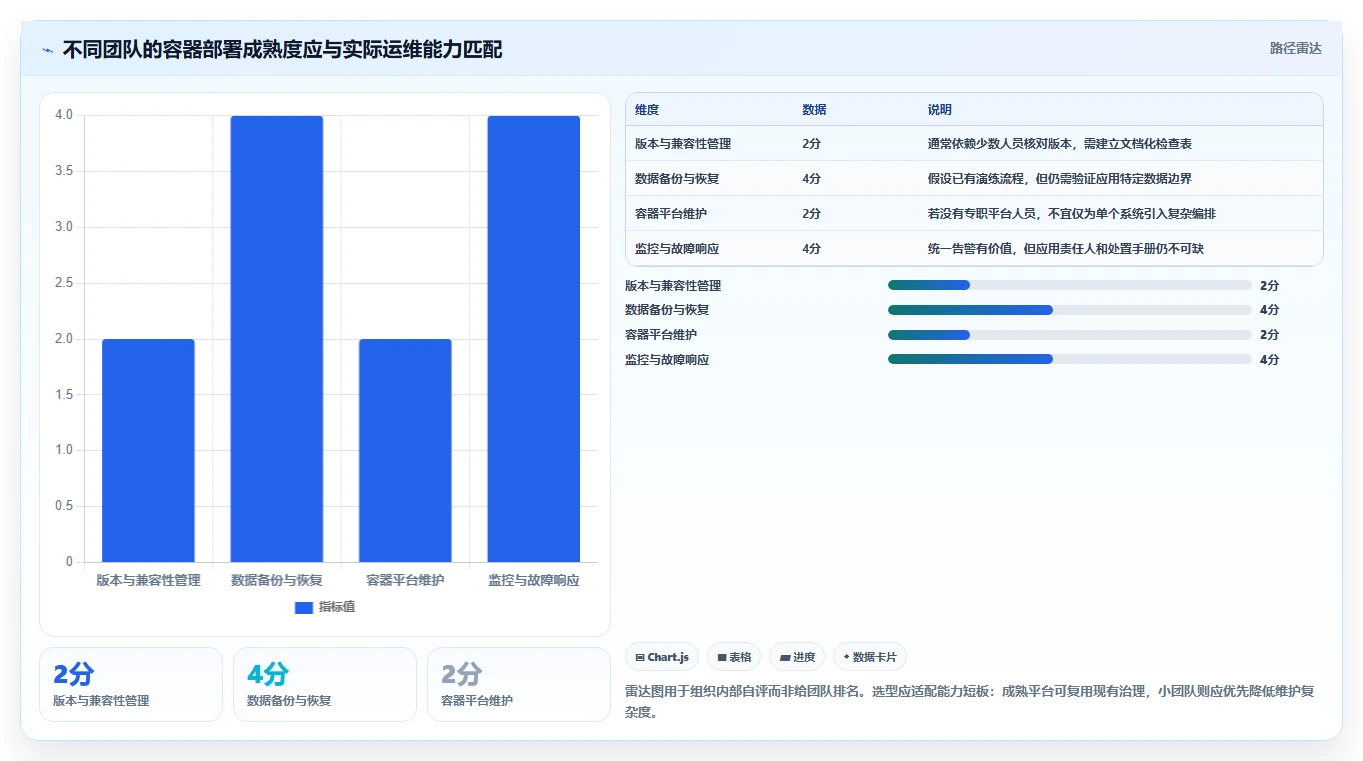Click the page title 不同团队的容器部署成熟度
This screenshot has height=761, width=1363.
tap(282, 49)
